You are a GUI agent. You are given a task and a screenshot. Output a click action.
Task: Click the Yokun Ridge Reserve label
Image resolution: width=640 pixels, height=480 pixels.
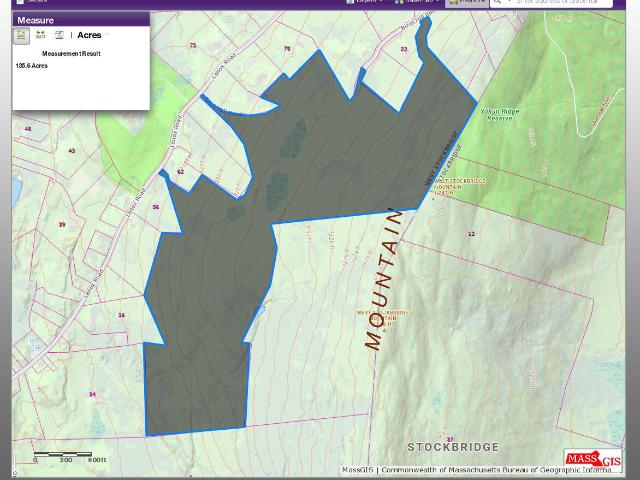pyautogui.click(x=500, y=115)
